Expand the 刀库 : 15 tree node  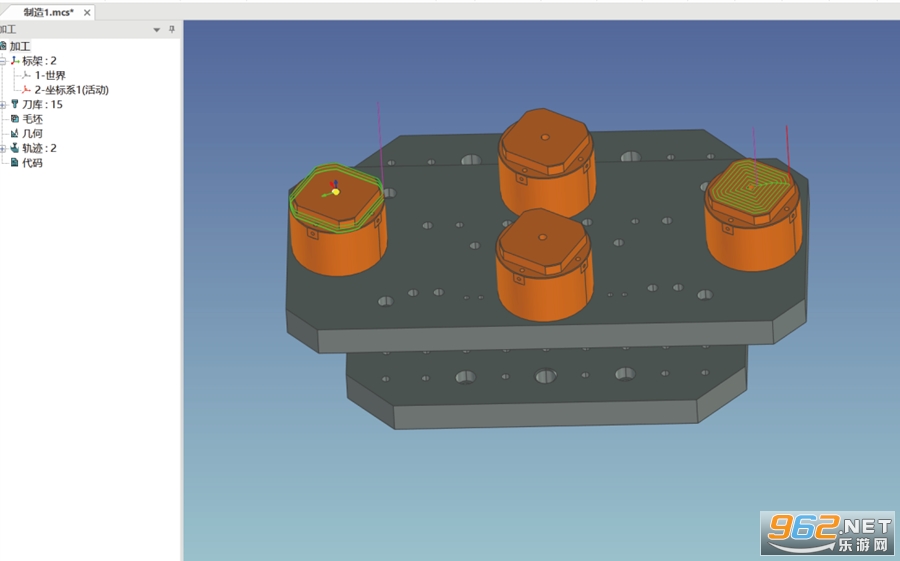(3, 105)
